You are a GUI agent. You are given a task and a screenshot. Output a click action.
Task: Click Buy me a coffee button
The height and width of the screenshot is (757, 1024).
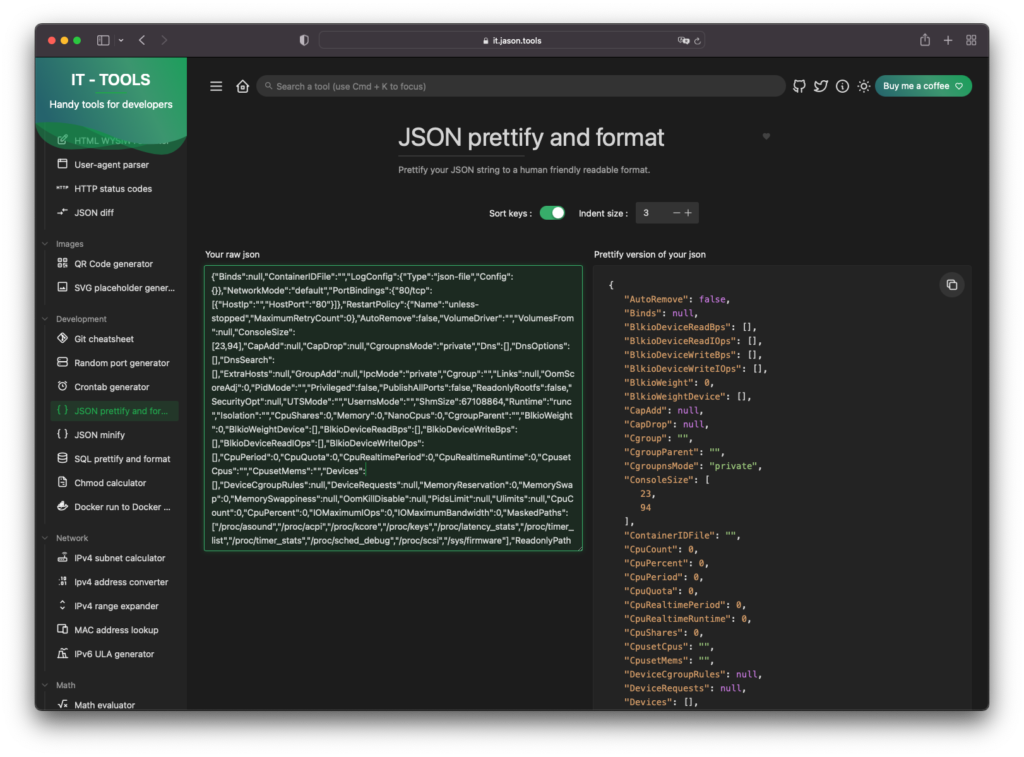click(923, 86)
